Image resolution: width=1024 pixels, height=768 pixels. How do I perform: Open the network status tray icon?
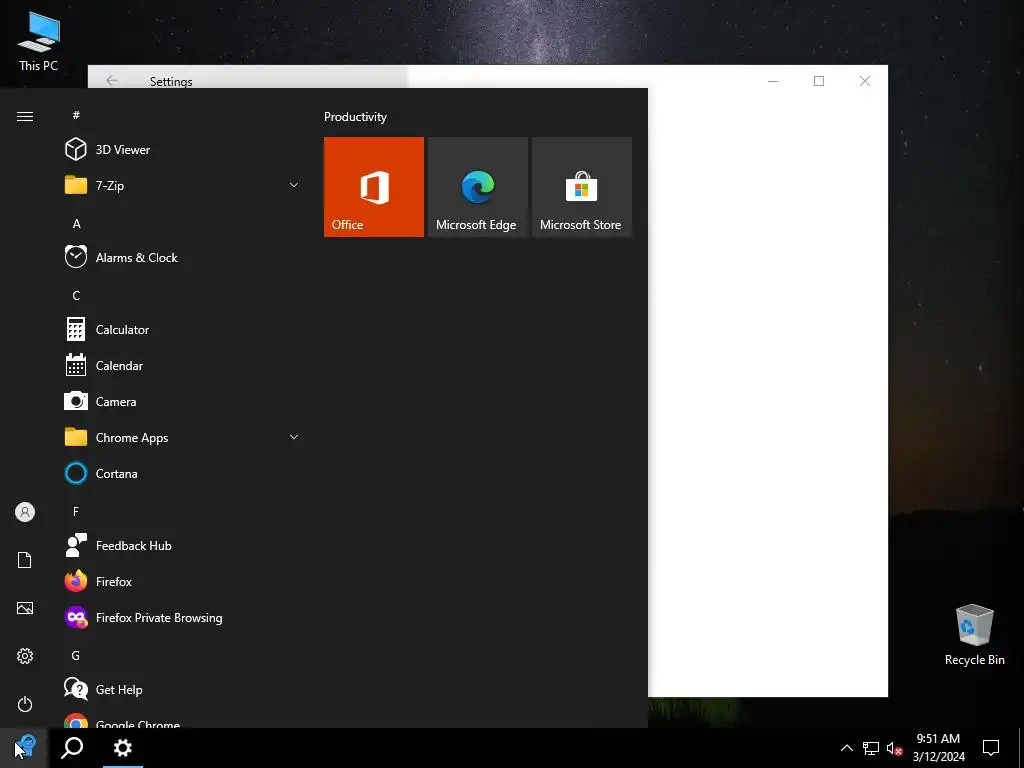(x=871, y=748)
